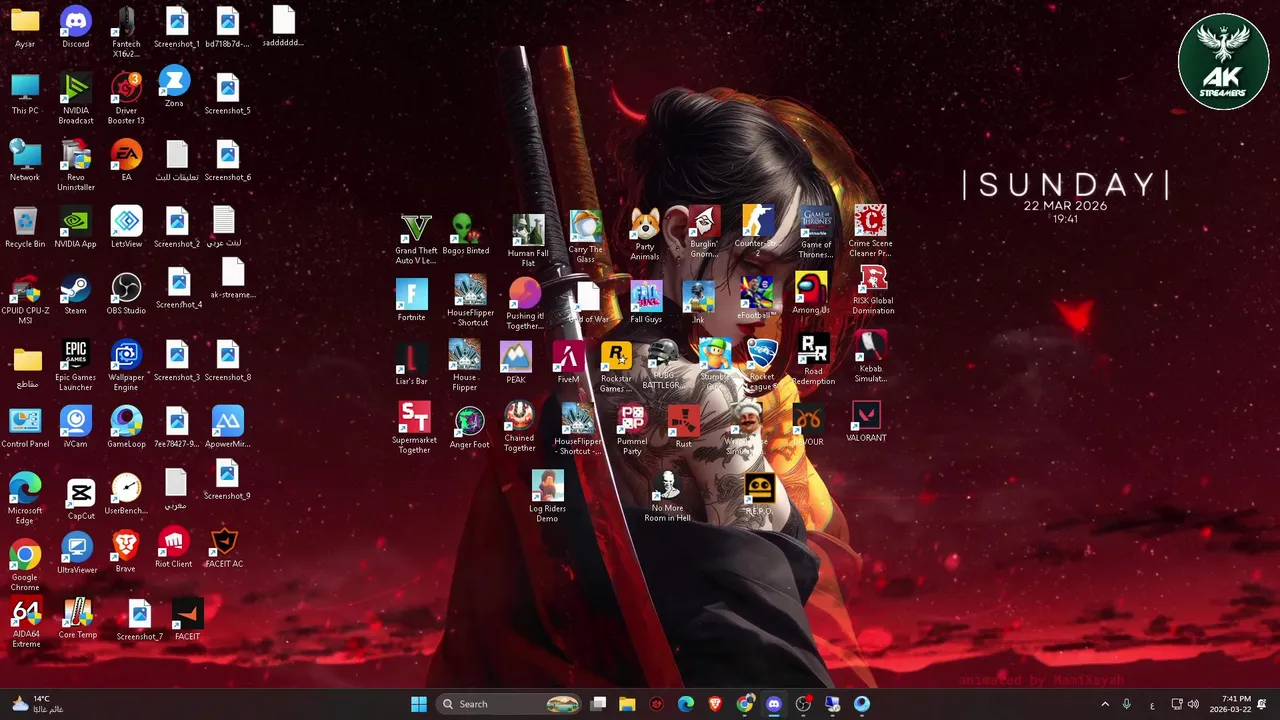Launch the Riot Client shortcut
Image resolution: width=1280 pixels, height=720 pixels.
pyautogui.click(x=173, y=548)
